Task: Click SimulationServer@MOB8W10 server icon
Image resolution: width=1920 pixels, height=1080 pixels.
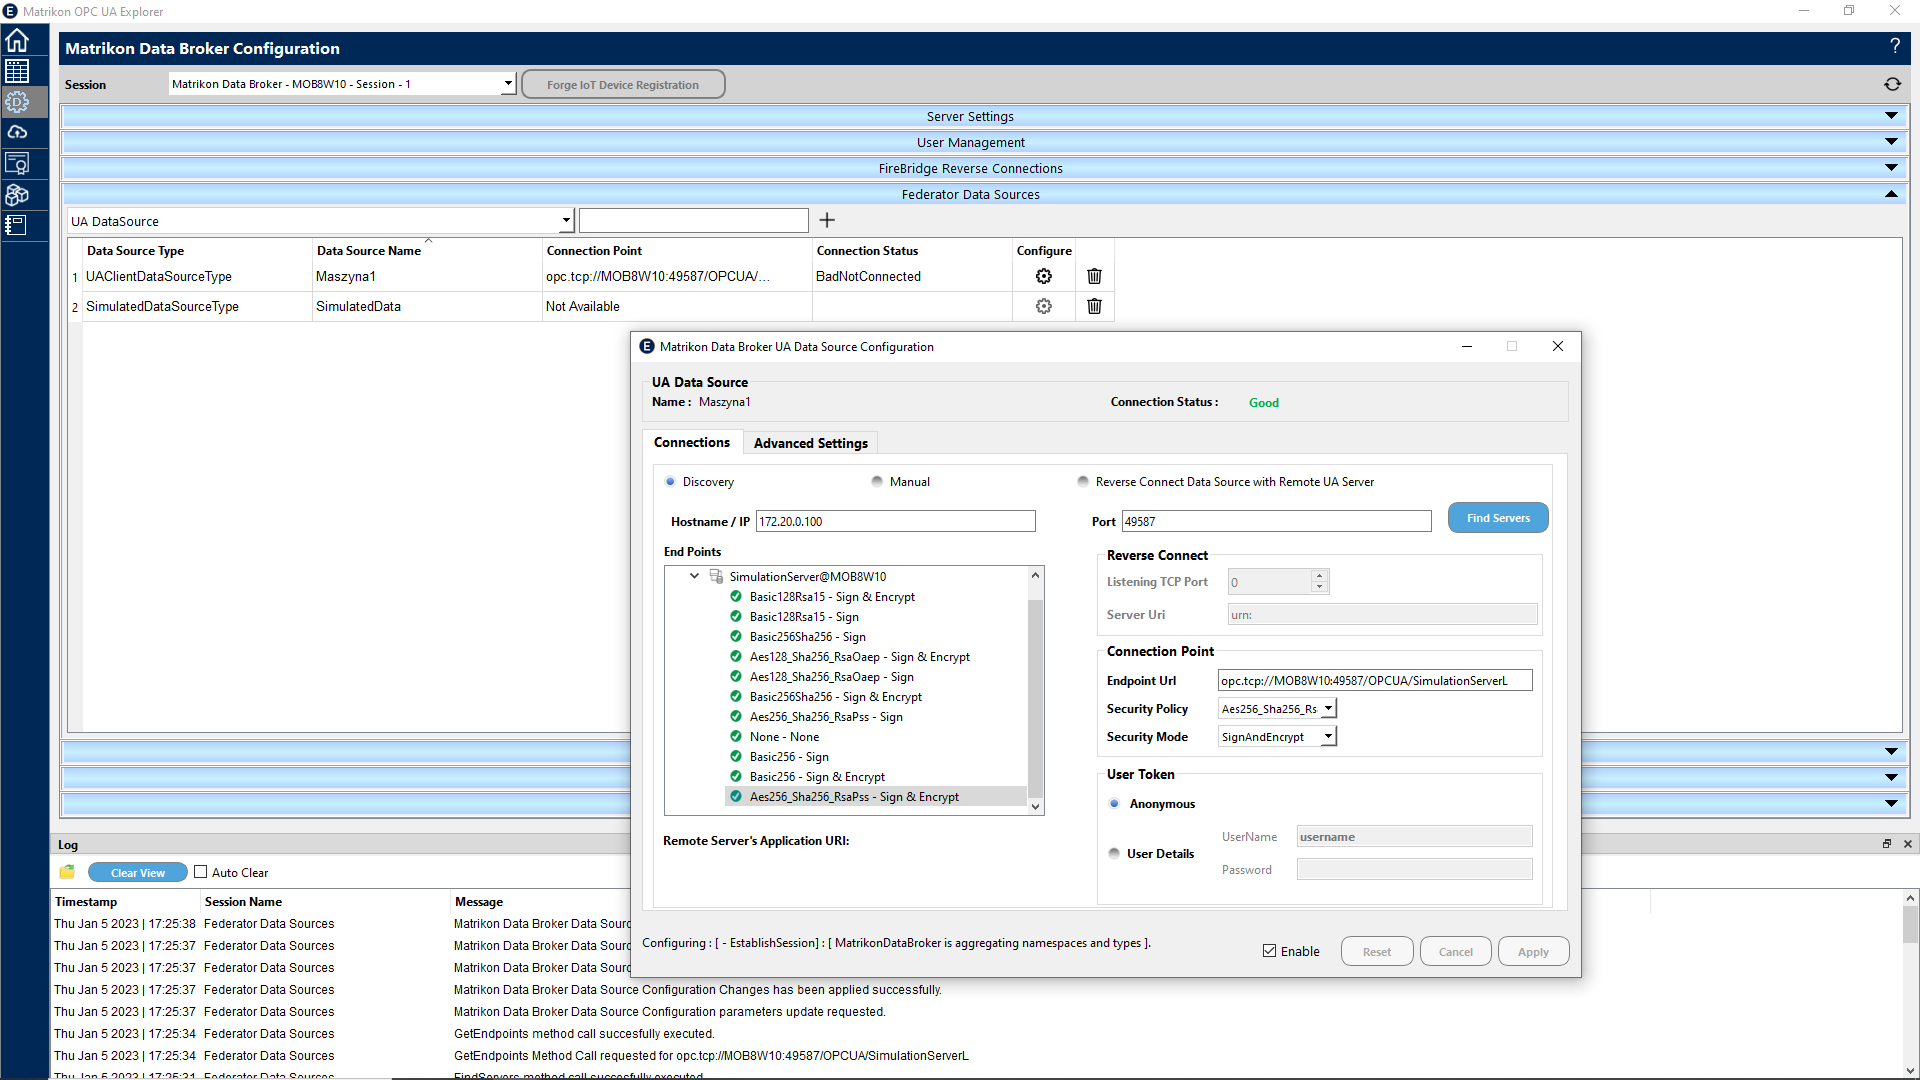Action: click(716, 576)
